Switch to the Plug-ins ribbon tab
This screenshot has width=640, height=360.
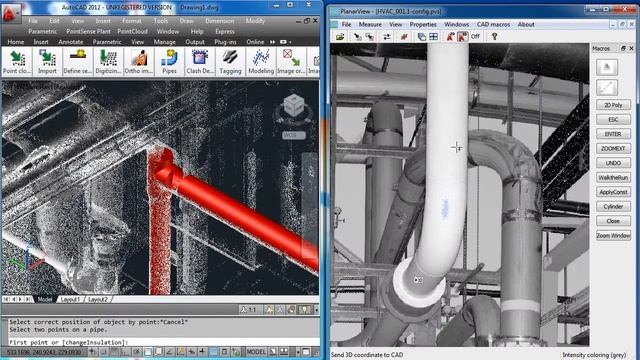pyautogui.click(x=225, y=42)
